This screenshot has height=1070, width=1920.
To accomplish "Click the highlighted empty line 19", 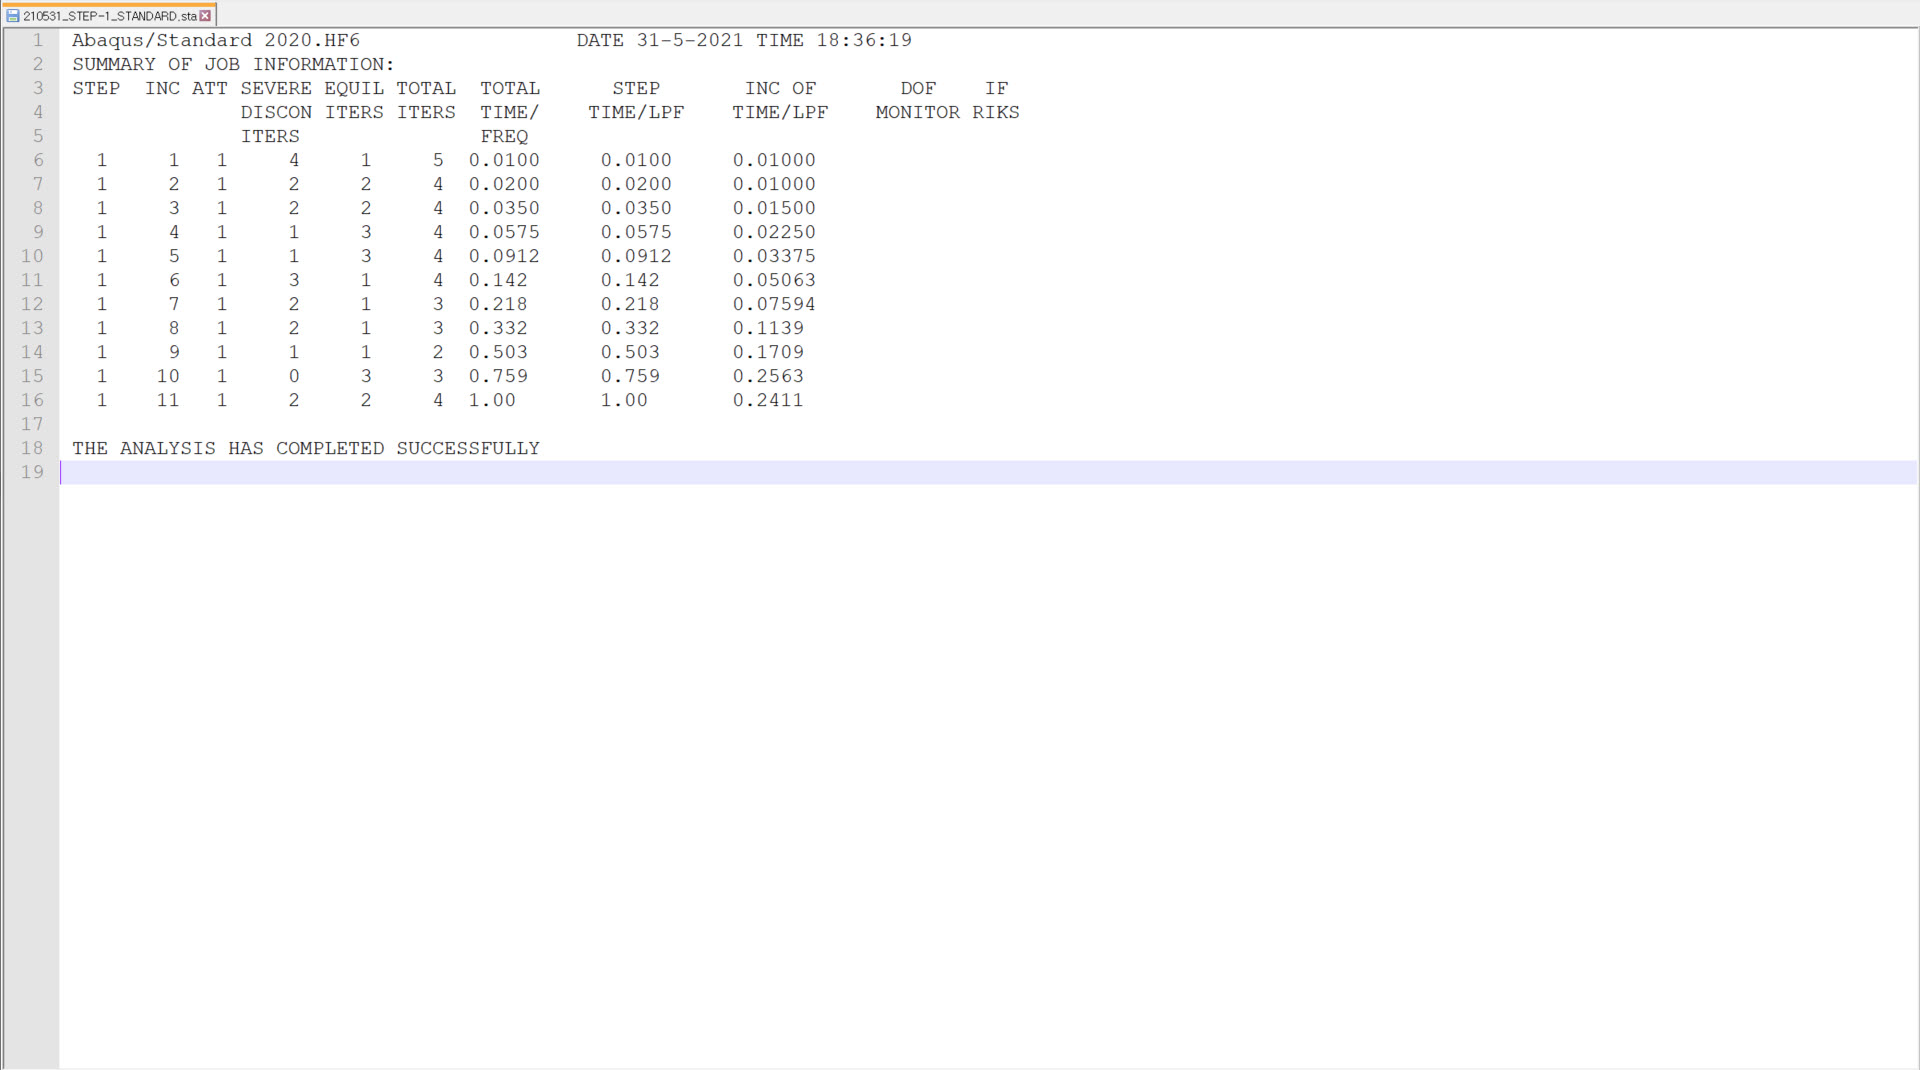I will (x=988, y=472).
